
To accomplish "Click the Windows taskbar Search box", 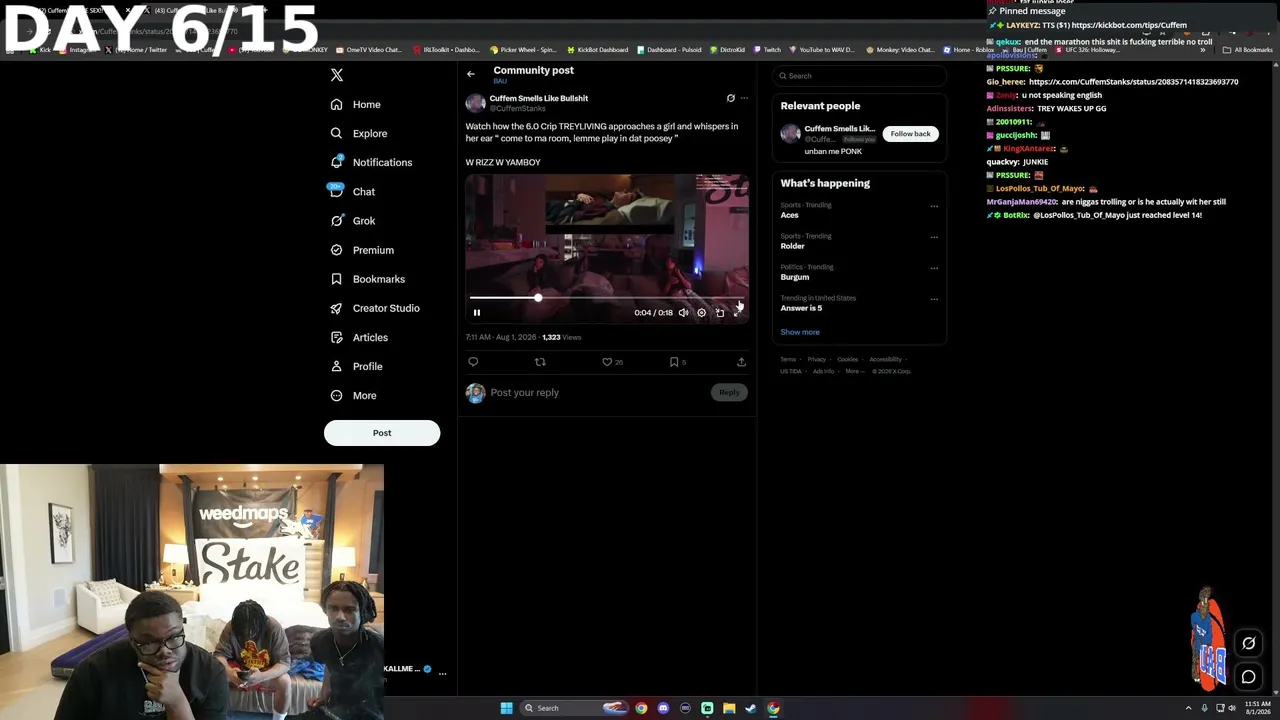I will 574,708.
